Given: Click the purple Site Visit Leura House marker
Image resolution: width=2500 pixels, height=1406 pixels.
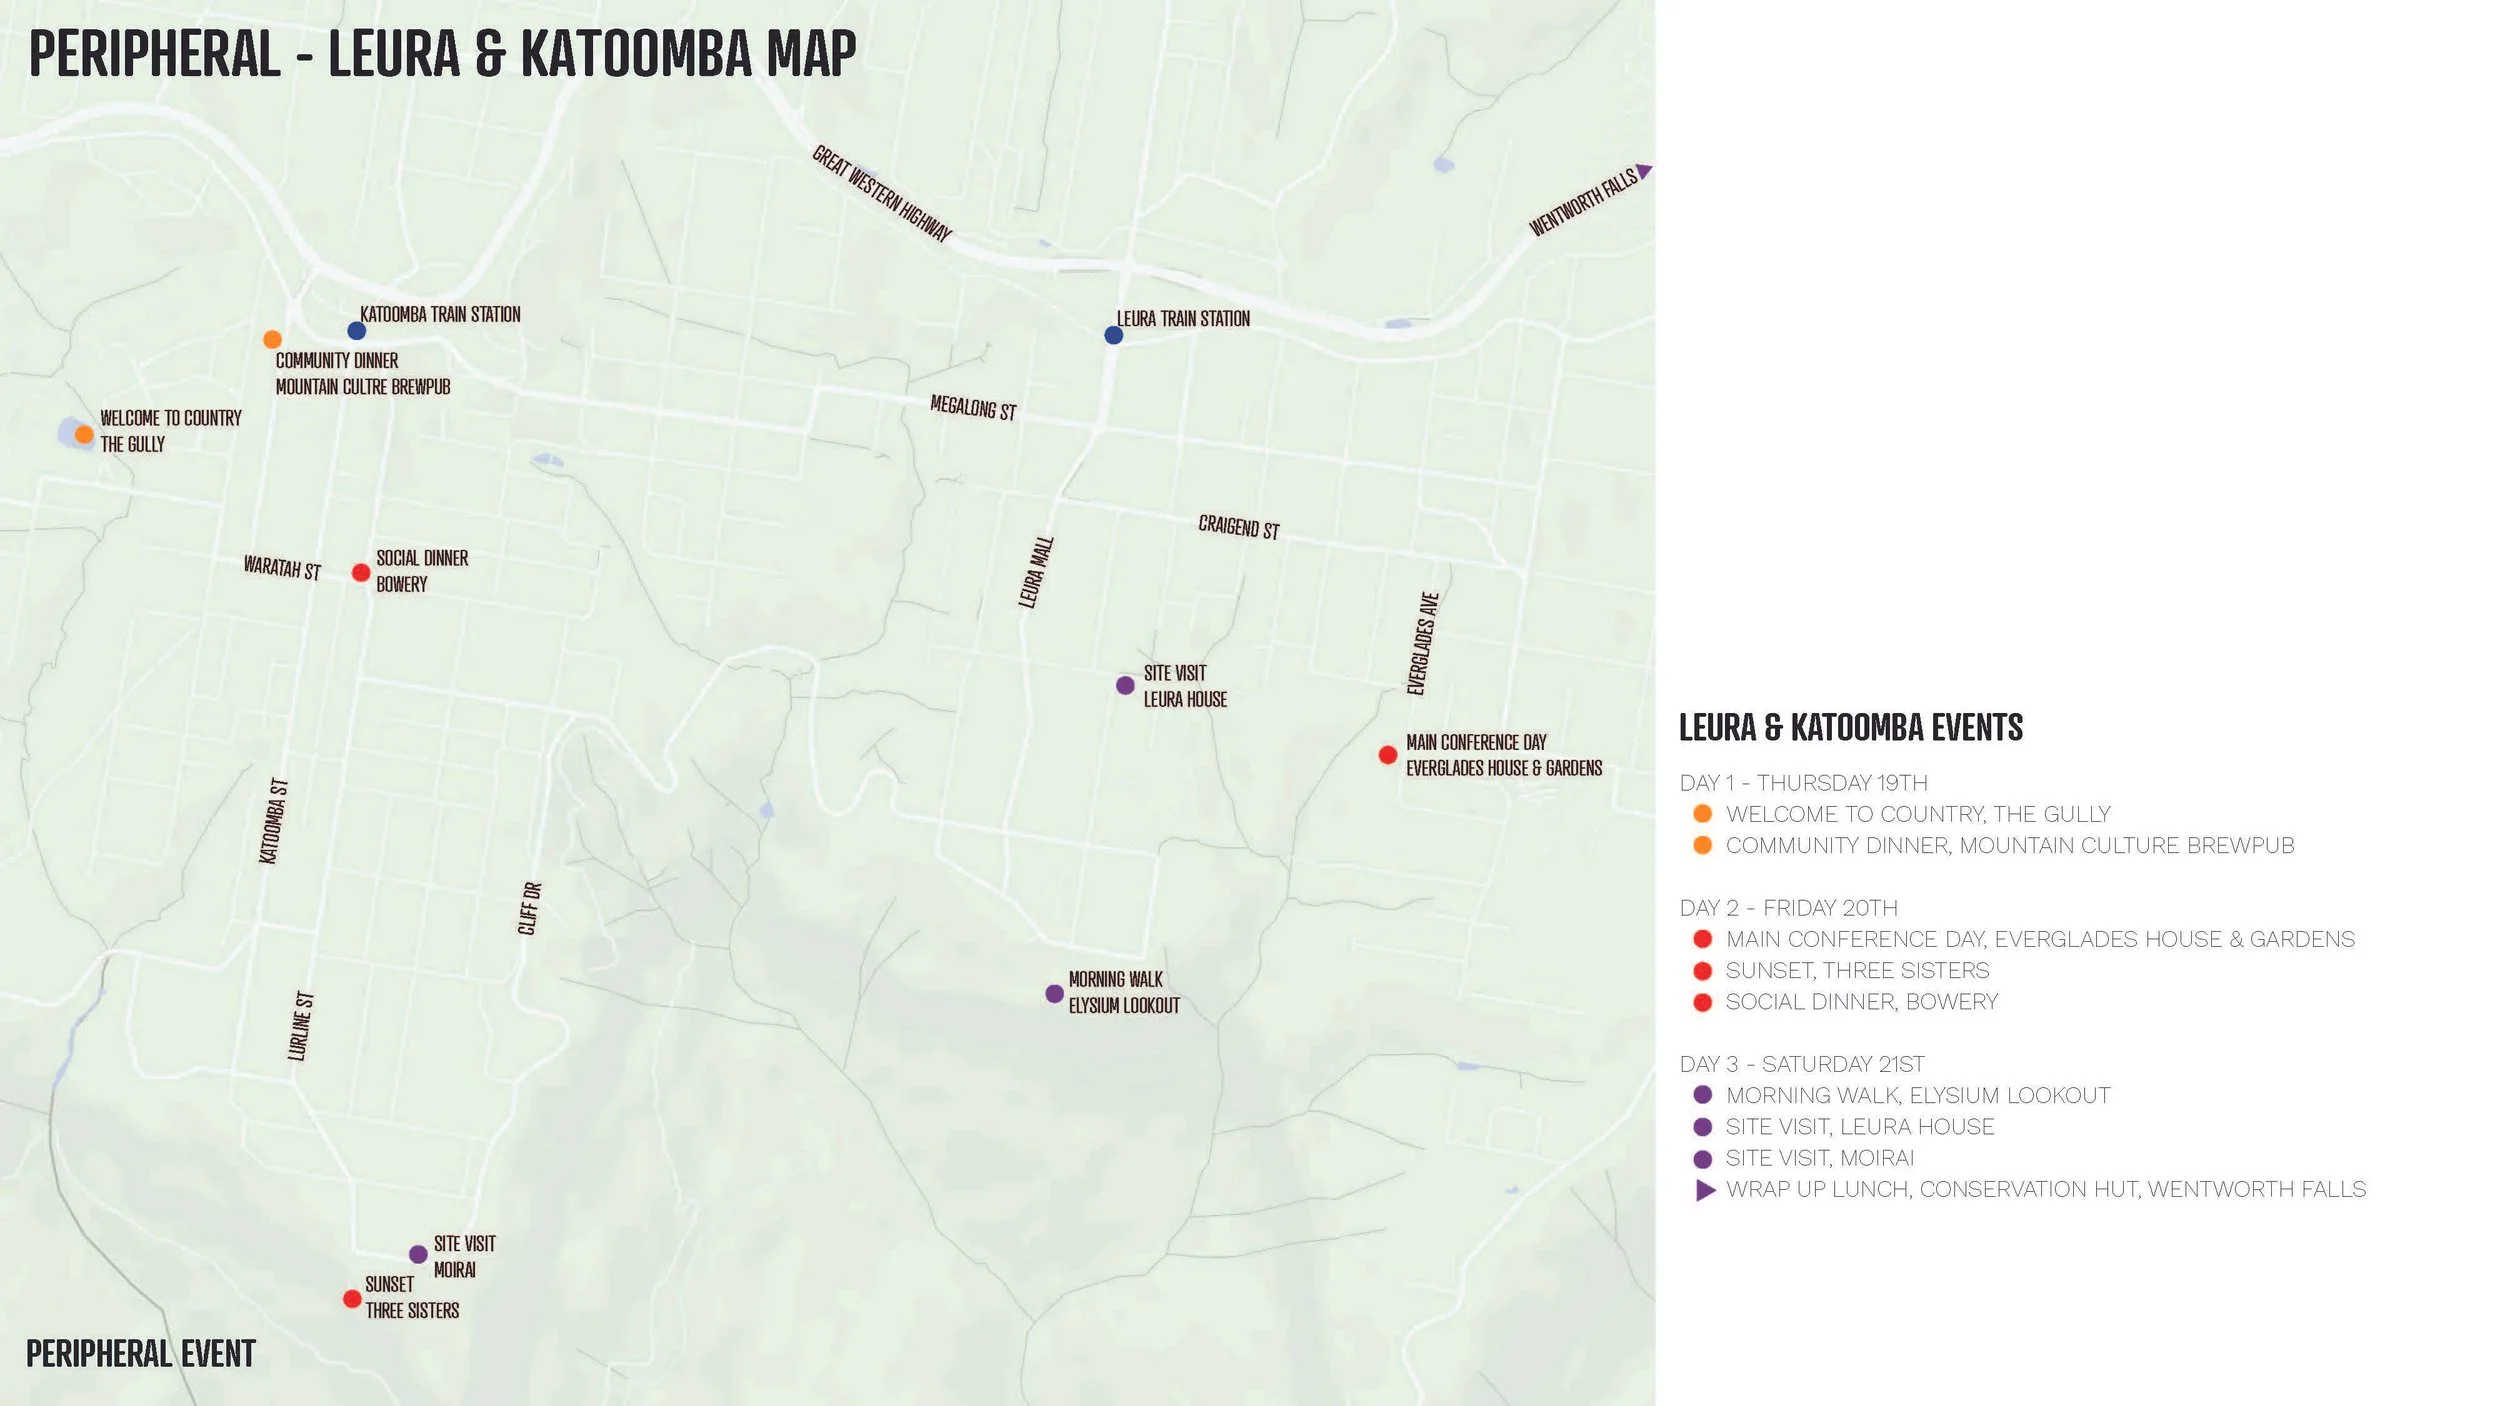Looking at the screenshot, I should pos(1125,685).
